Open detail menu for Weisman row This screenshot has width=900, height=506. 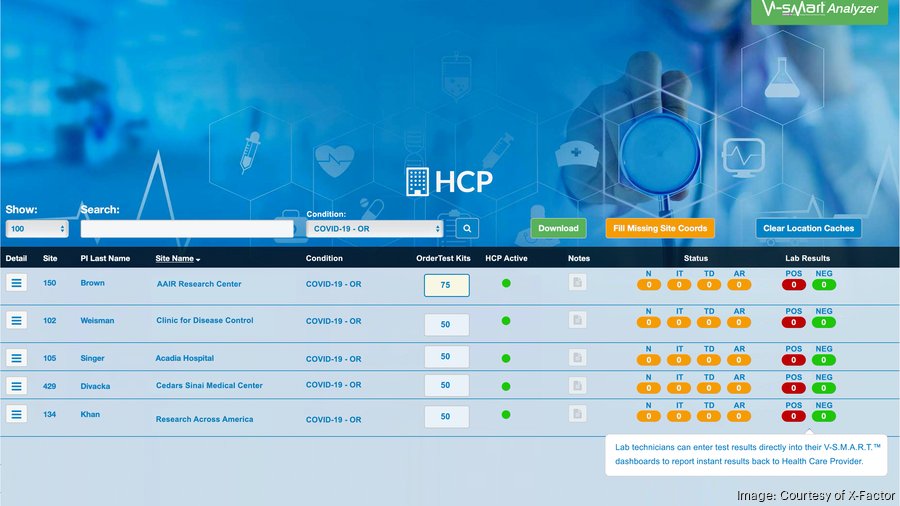click(16, 320)
